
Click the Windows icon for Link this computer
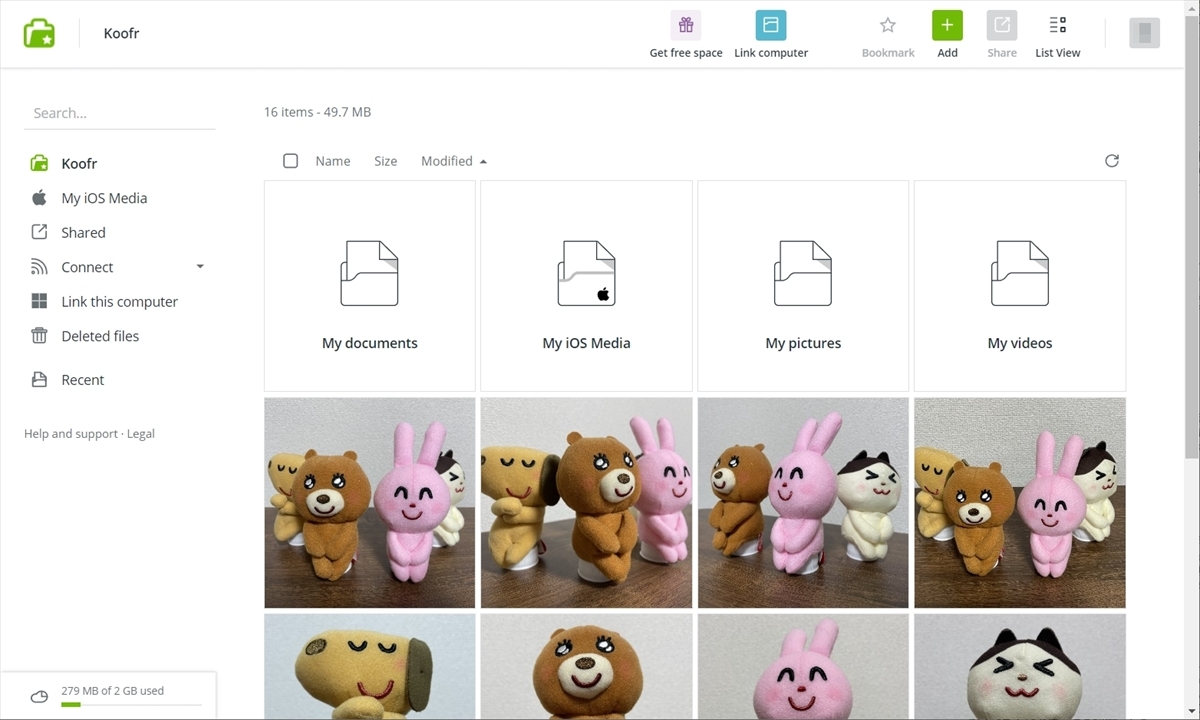(39, 301)
